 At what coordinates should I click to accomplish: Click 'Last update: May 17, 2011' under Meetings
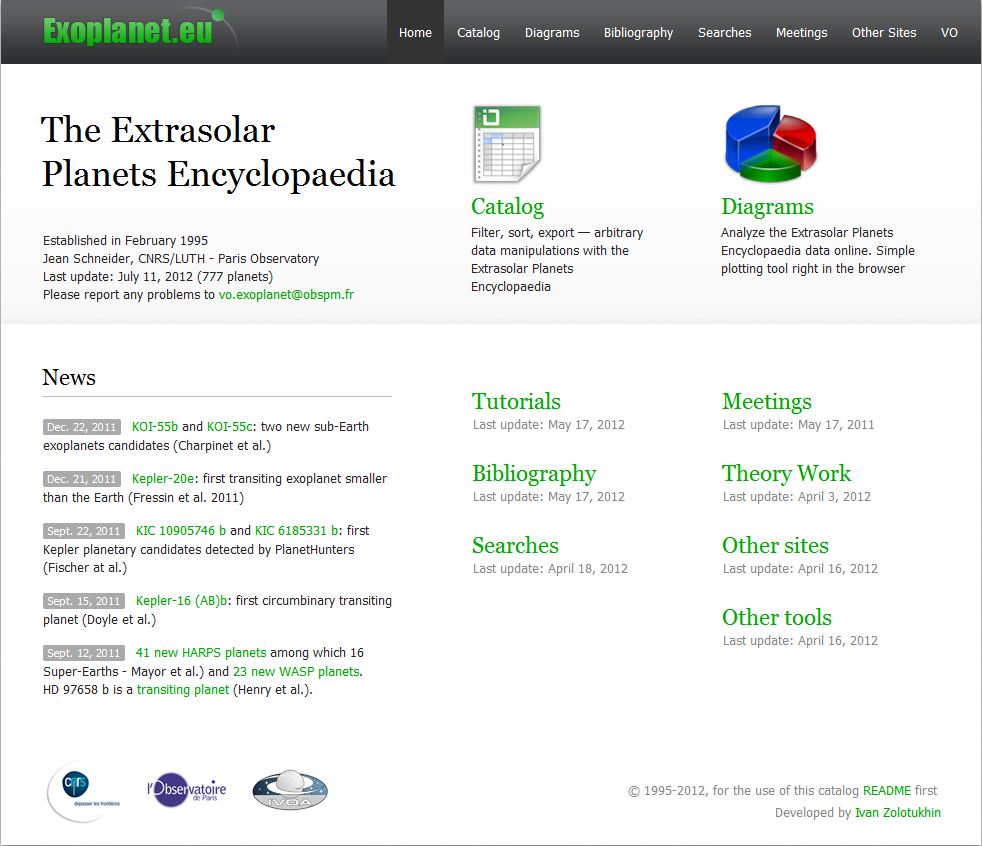[799, 425]
